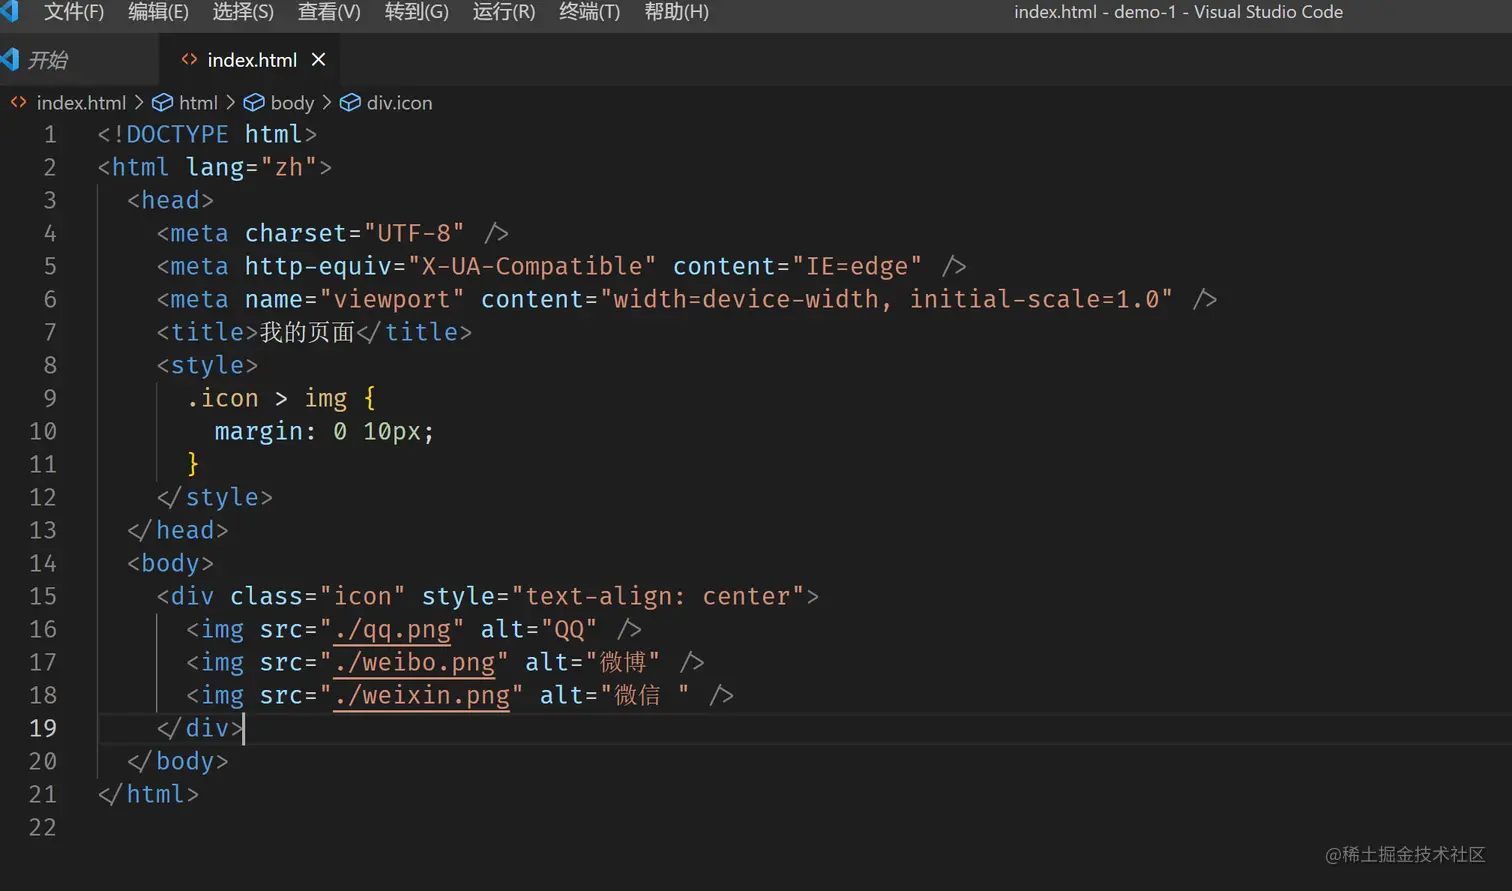Click the file icon beside breadcrumb index.html
1512x891 pixels.
pos(19,103)
